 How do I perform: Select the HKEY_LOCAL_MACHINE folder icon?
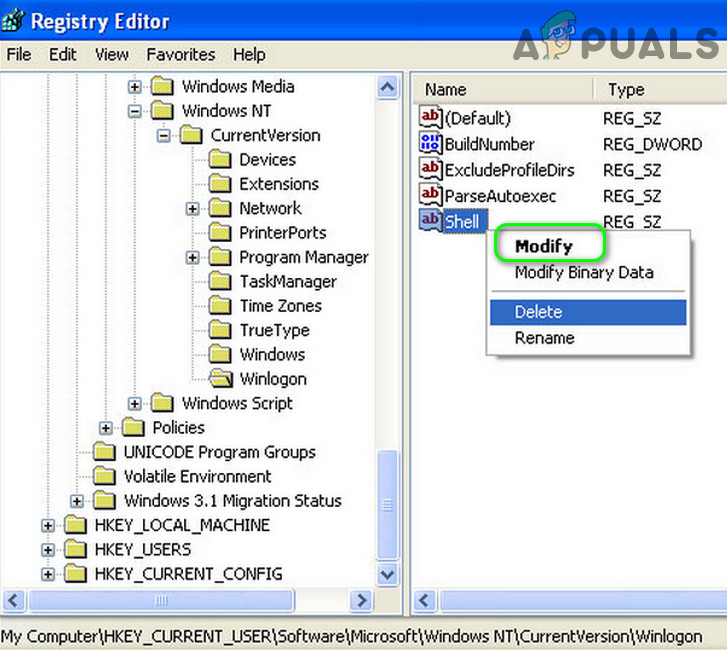click(x=76, y=525)
